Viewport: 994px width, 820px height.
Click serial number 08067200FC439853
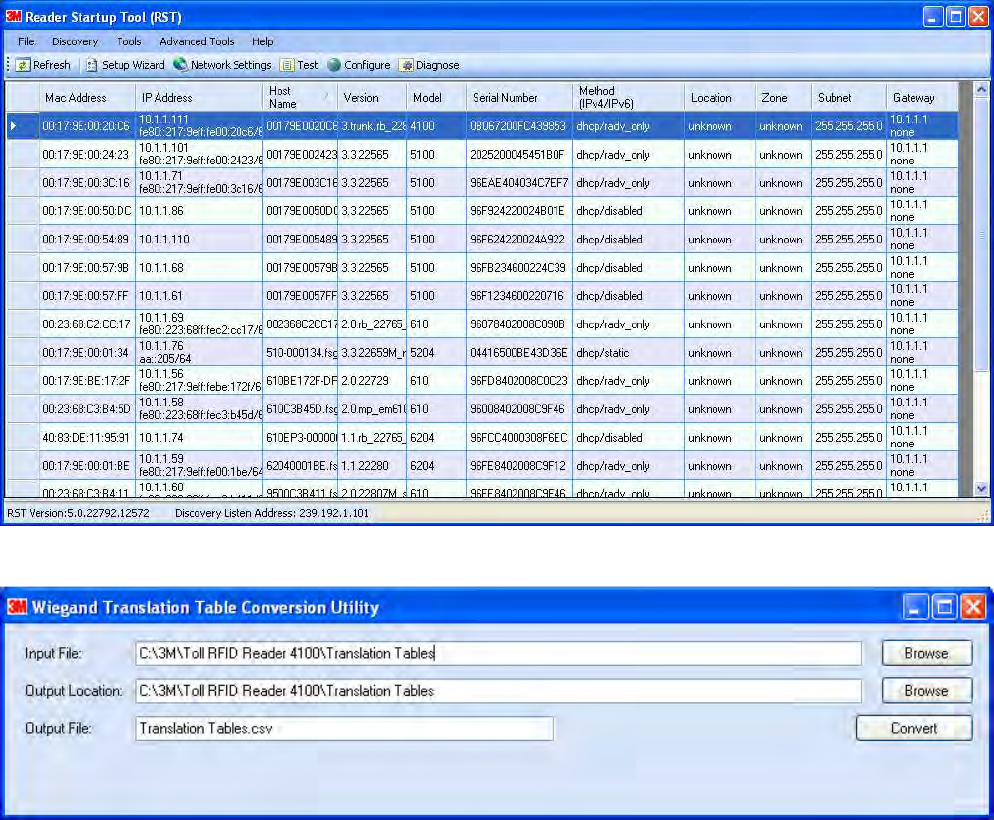pos(519,126)
